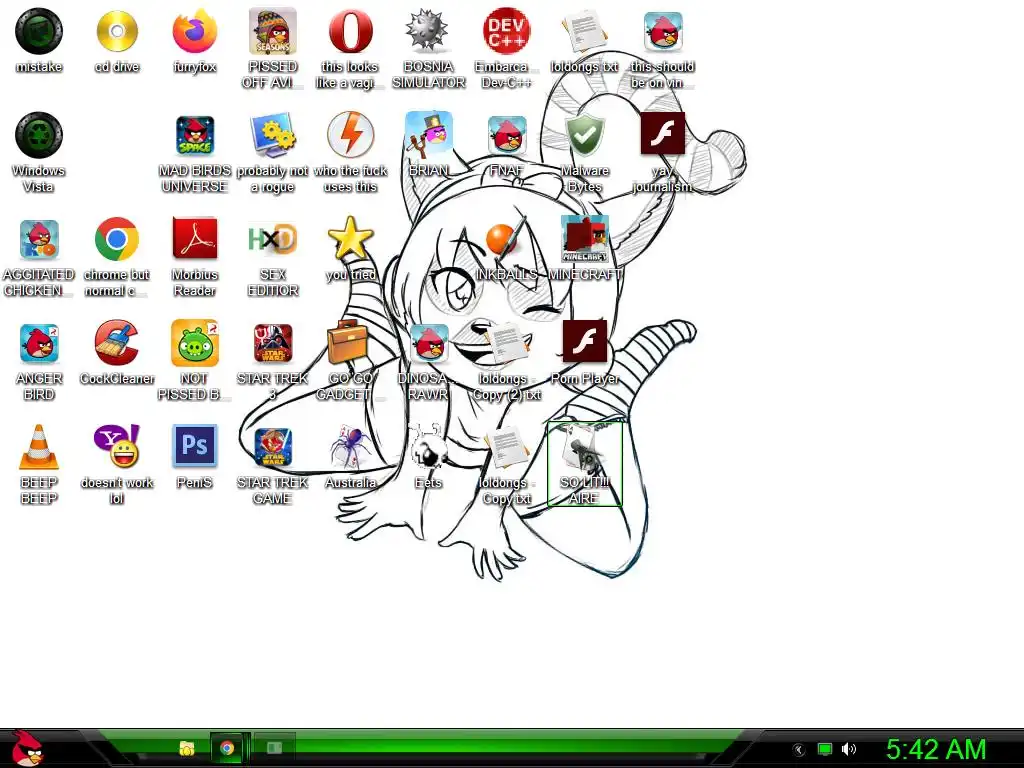Select the 'loldongs.txt' text file

[584, 31]
